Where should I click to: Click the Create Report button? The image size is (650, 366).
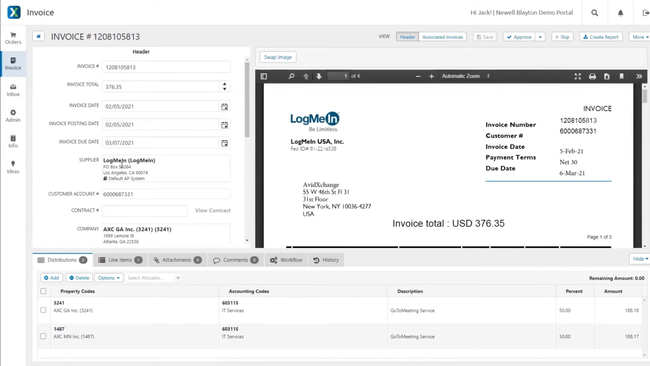[x=601, y=37]
